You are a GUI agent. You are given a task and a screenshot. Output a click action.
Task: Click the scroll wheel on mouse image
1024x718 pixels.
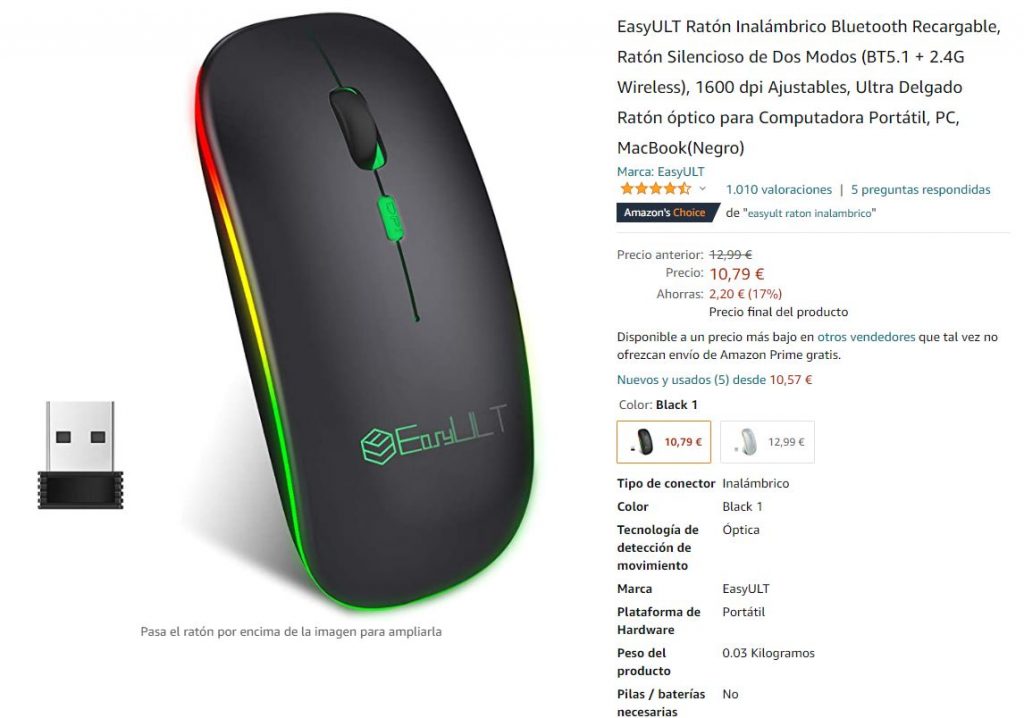357,128
